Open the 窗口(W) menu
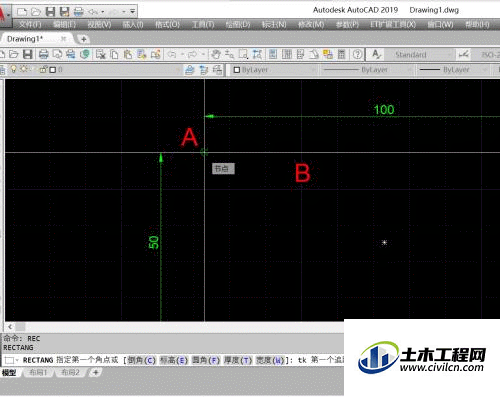 tap(440, 24)
